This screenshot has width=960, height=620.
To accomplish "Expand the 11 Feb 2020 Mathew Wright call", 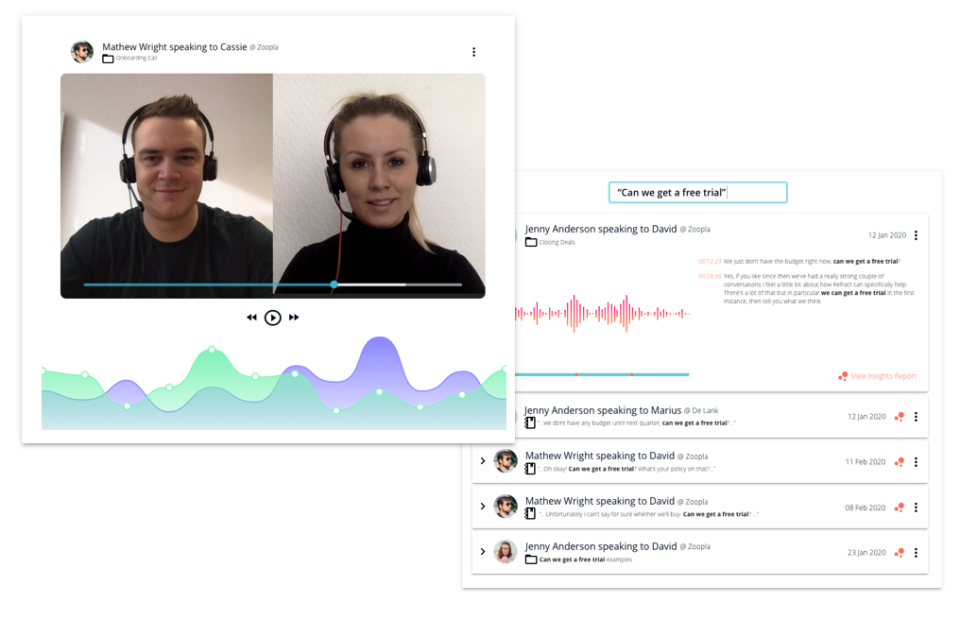I will 482,461.
